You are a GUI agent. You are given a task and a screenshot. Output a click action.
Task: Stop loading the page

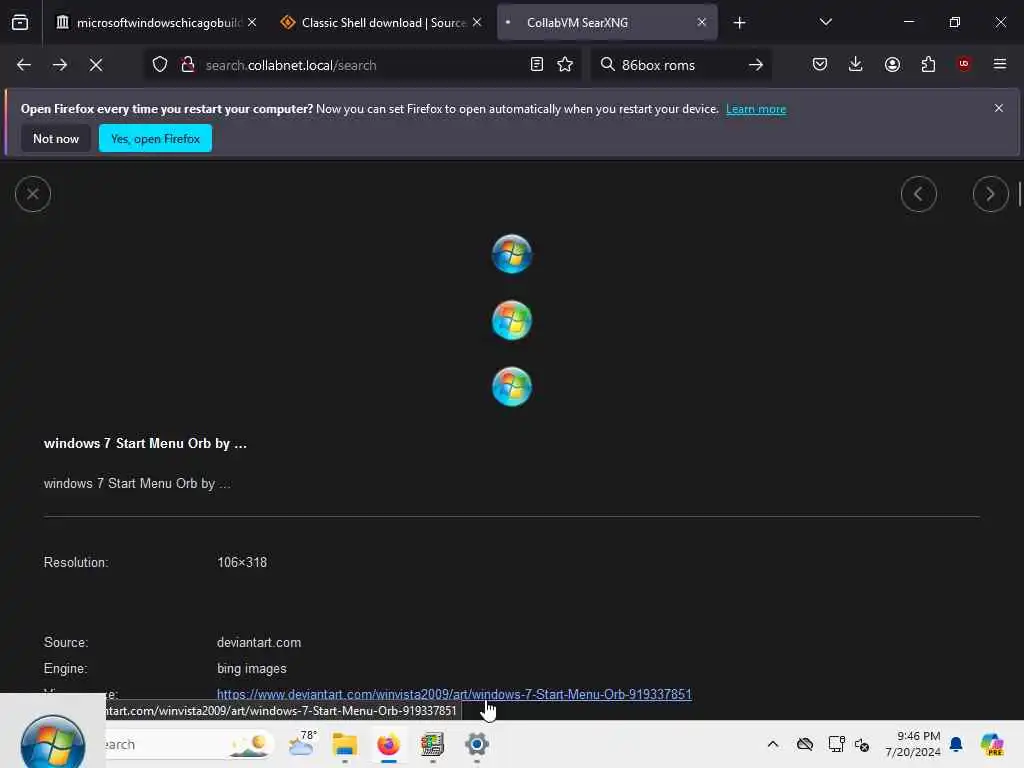96,65
